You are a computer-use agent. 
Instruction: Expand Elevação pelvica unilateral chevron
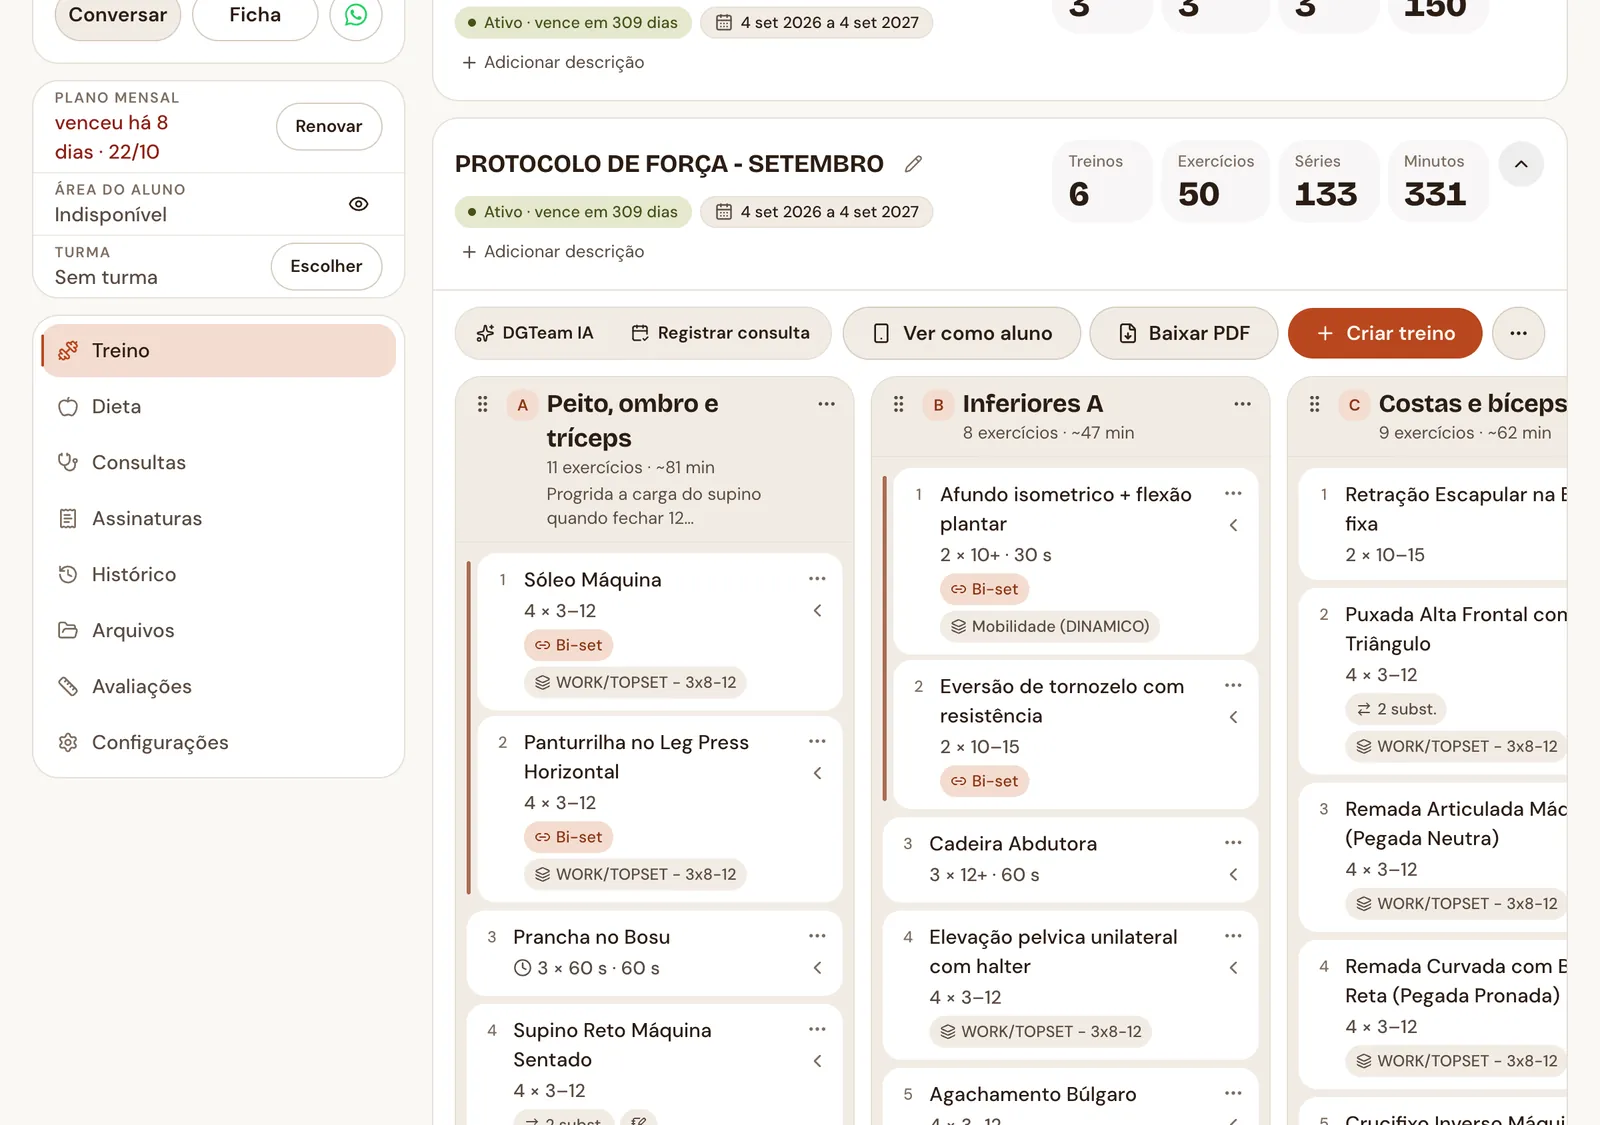coord(1233,967)
